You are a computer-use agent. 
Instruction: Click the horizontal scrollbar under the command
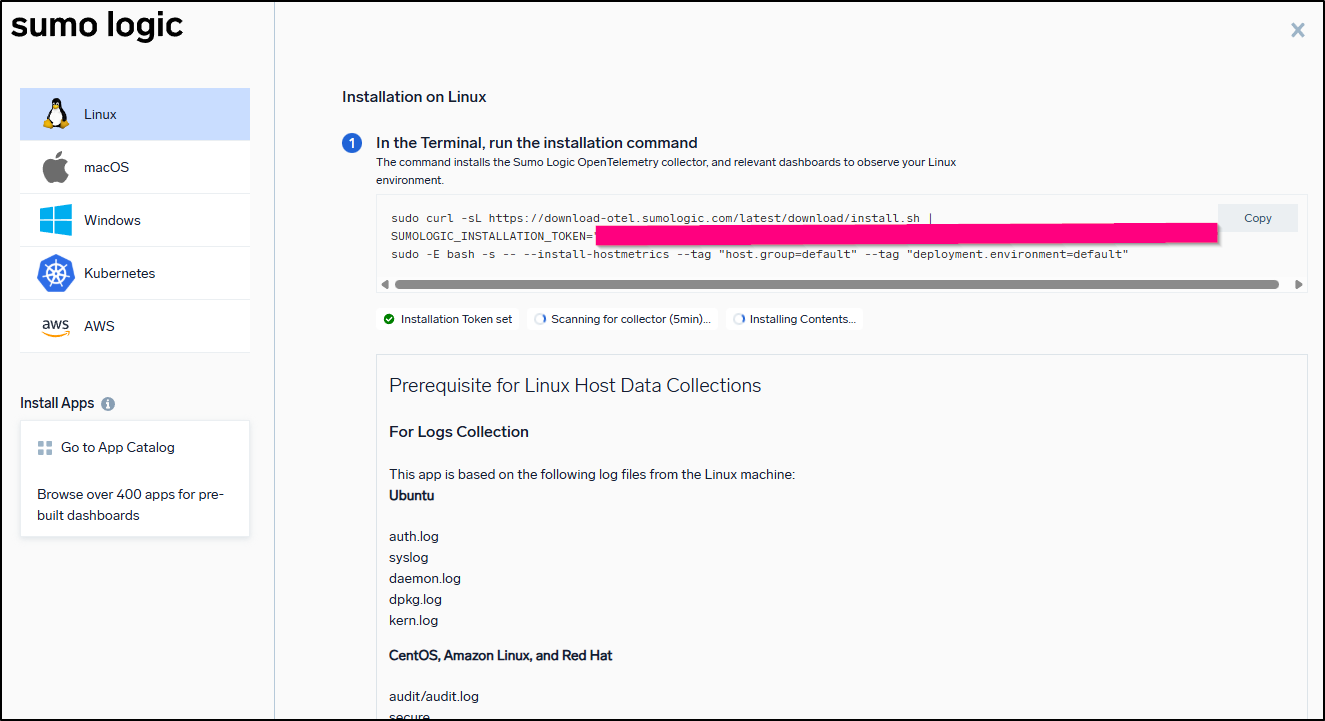836,285
